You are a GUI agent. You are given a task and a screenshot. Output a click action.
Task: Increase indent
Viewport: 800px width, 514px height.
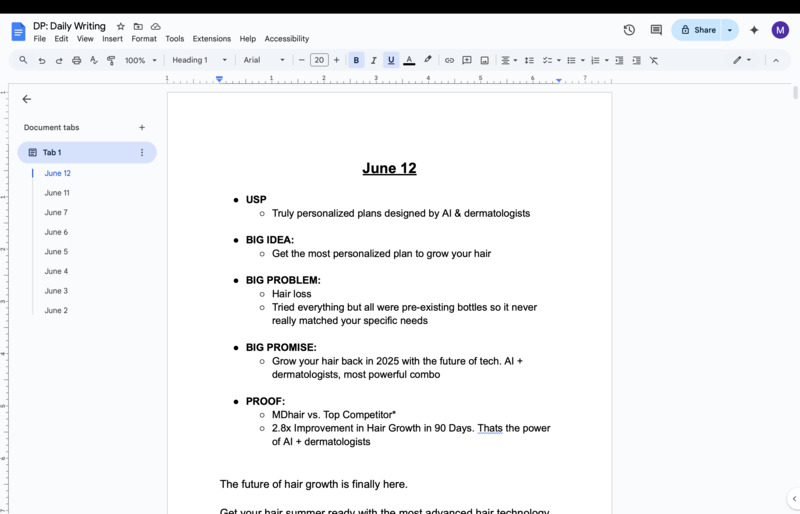[x=636, y=60]
